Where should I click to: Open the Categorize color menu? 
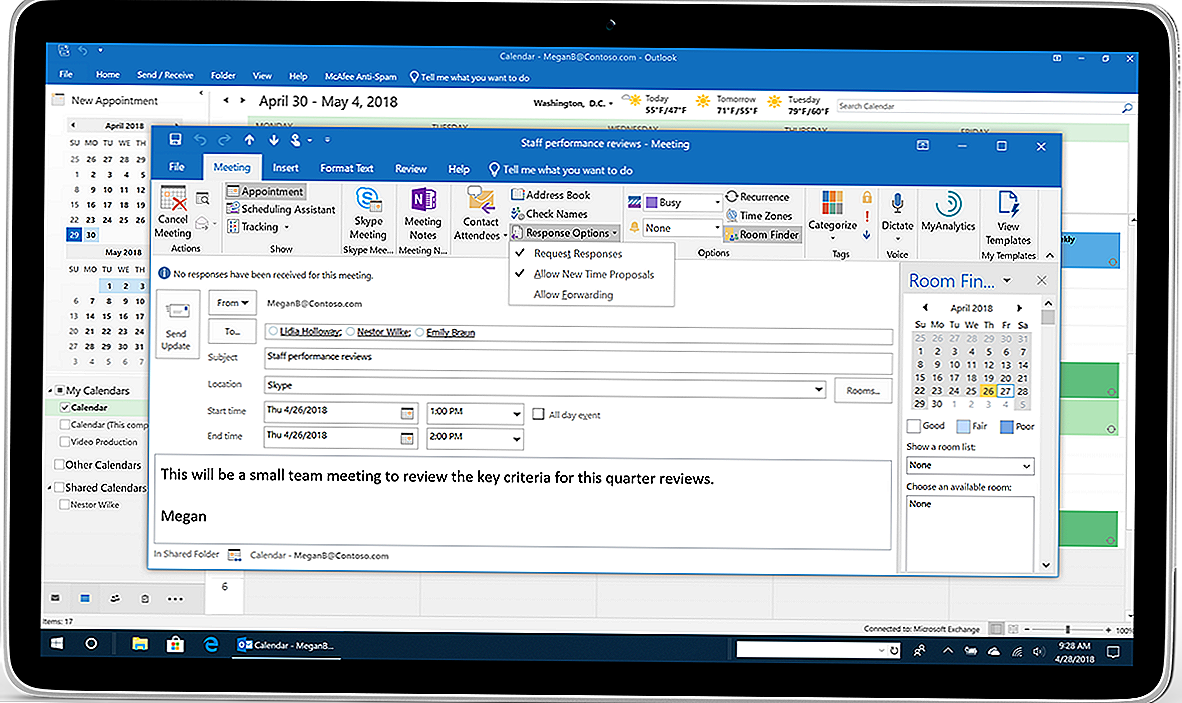tap(832, 214)
